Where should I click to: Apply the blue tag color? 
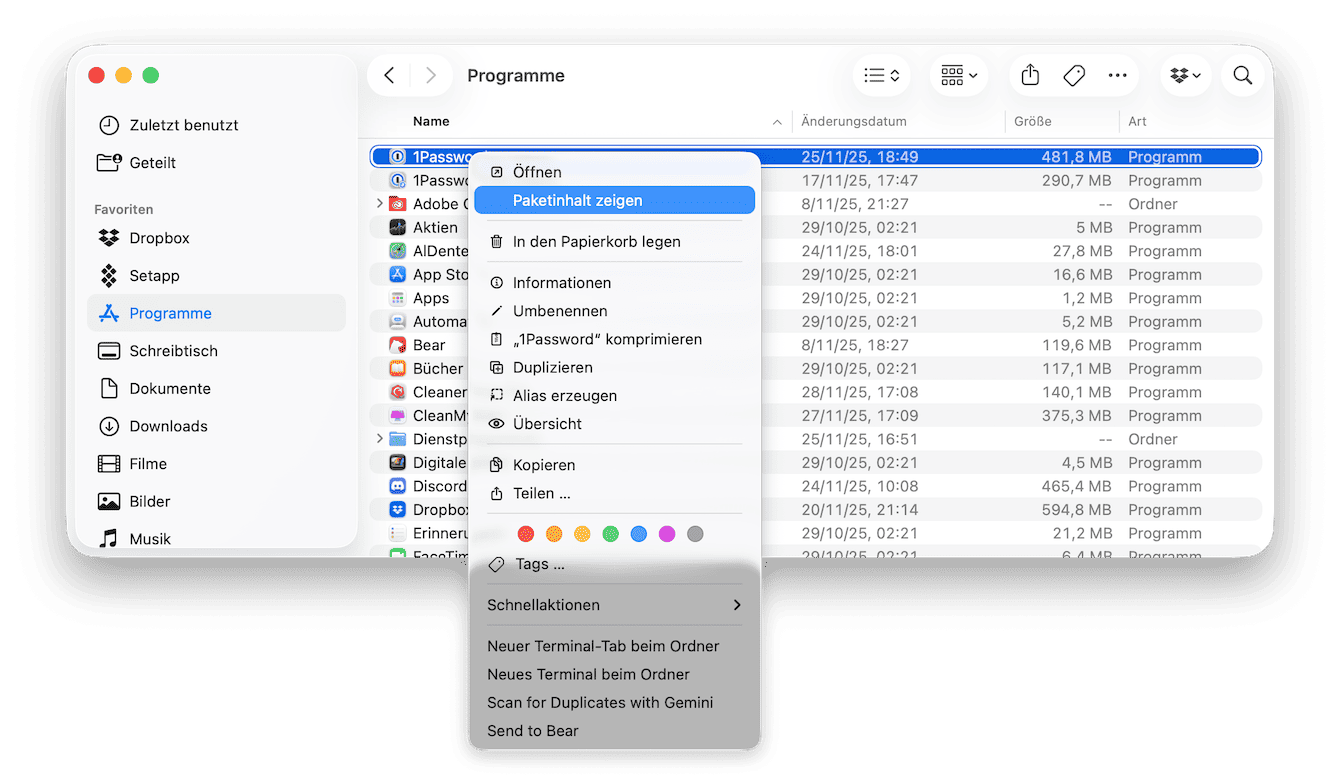point(639,534)
